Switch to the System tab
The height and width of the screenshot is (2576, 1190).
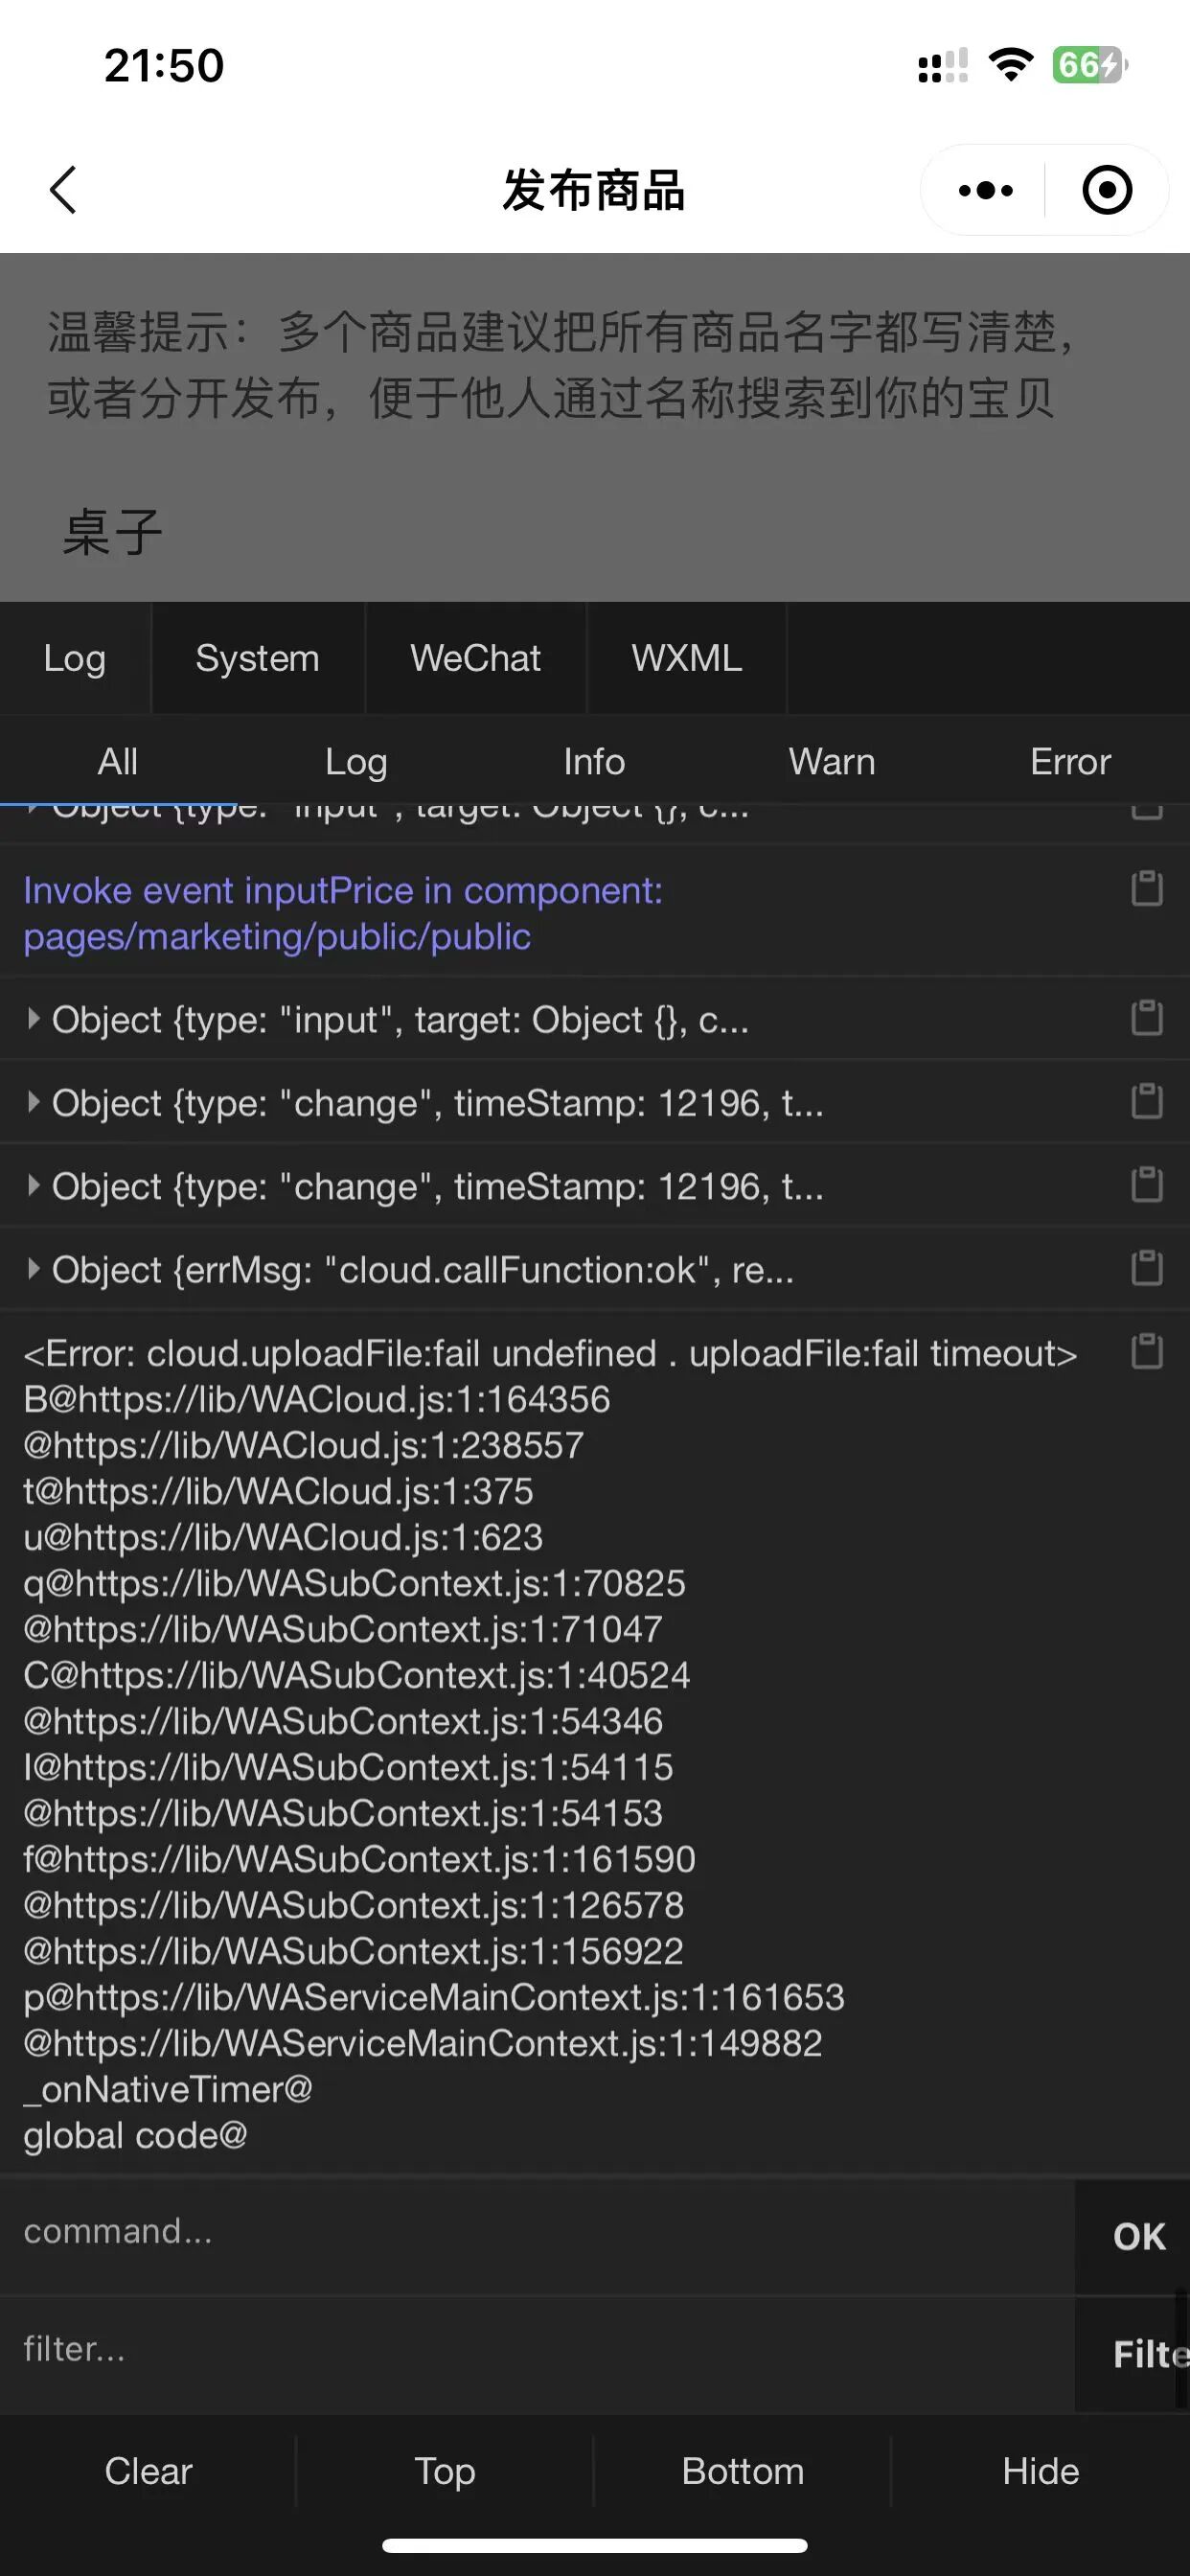pyautogui.click(x=257, y=658)
